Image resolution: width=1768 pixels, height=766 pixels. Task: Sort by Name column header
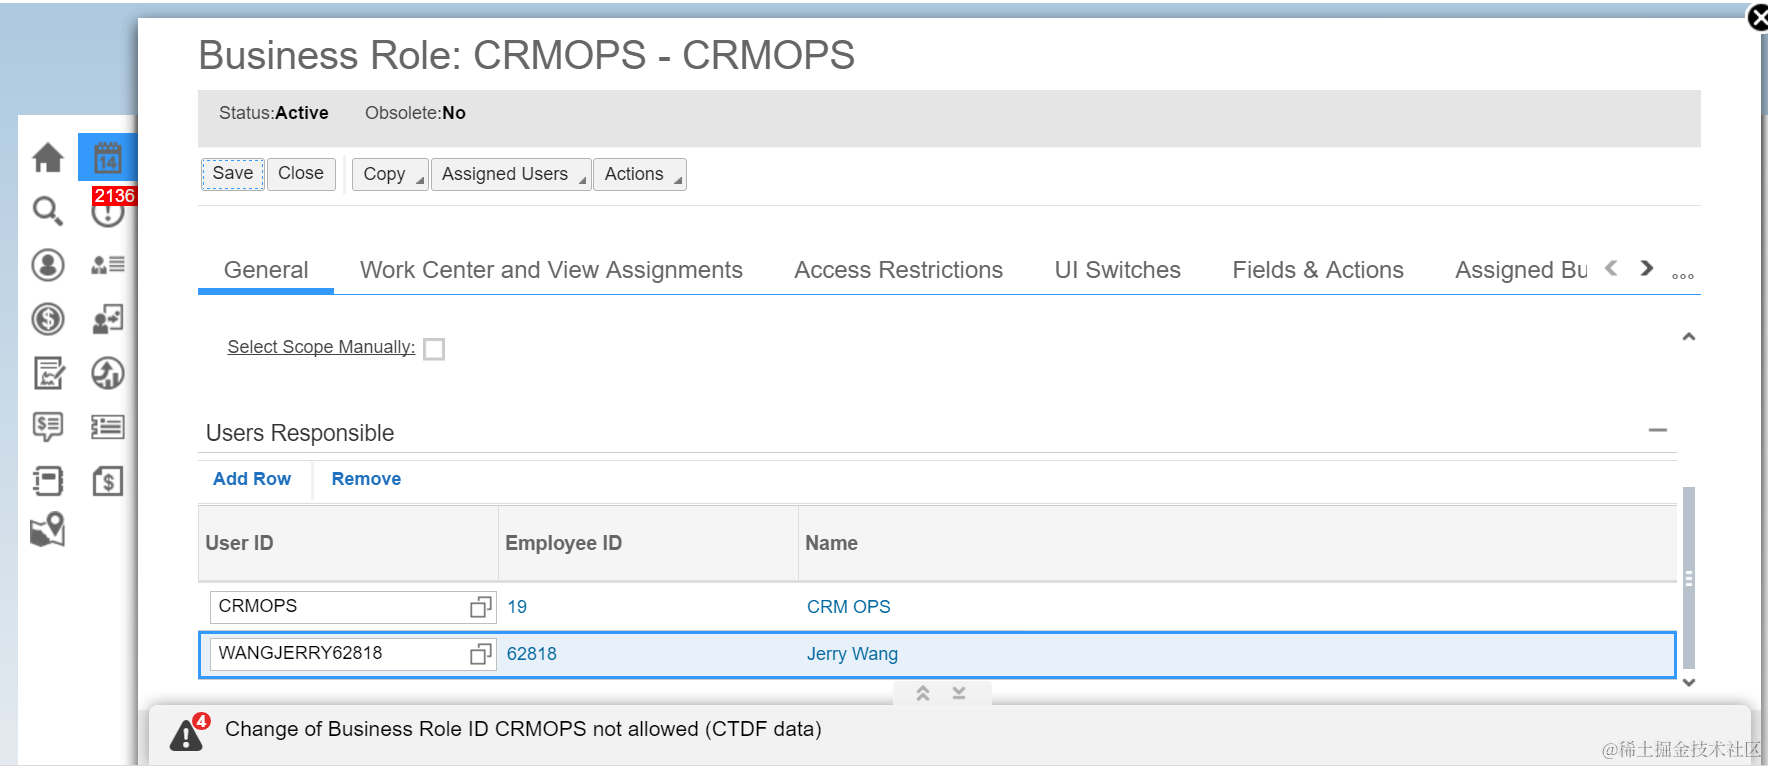1237,543
